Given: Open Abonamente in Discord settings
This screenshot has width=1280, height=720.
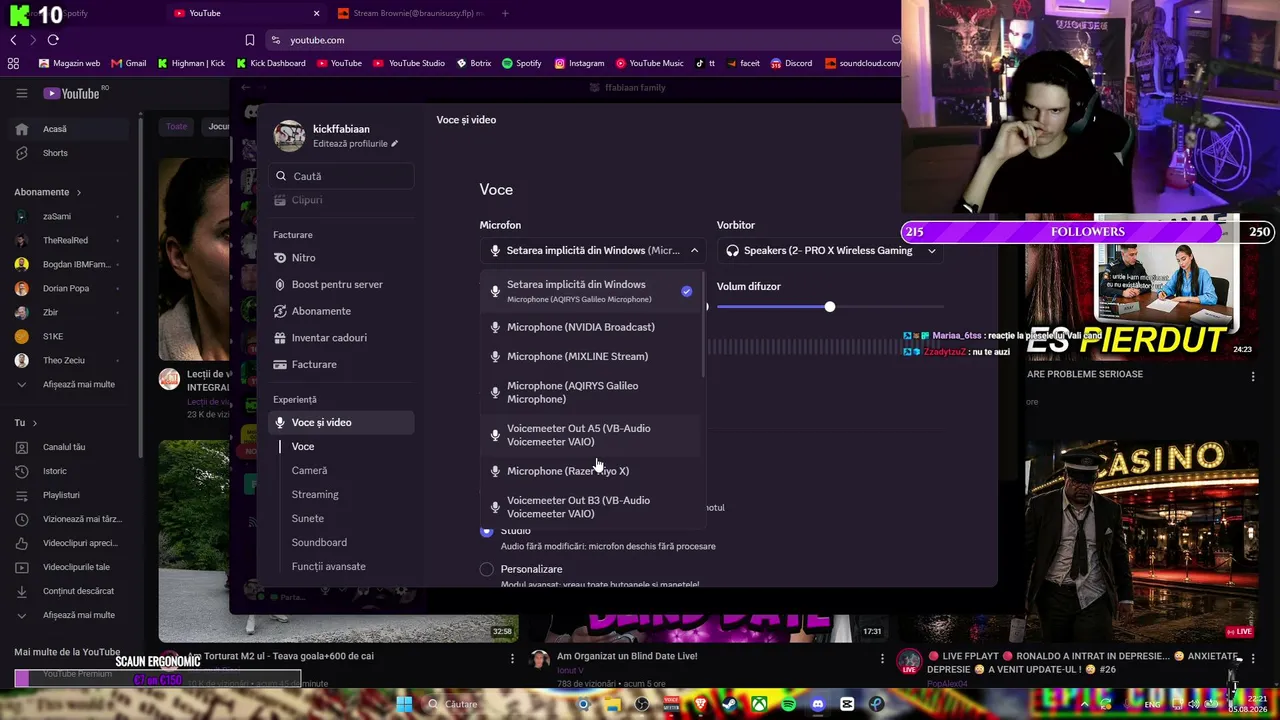Looking at the screenshot, I should [343, 311].
